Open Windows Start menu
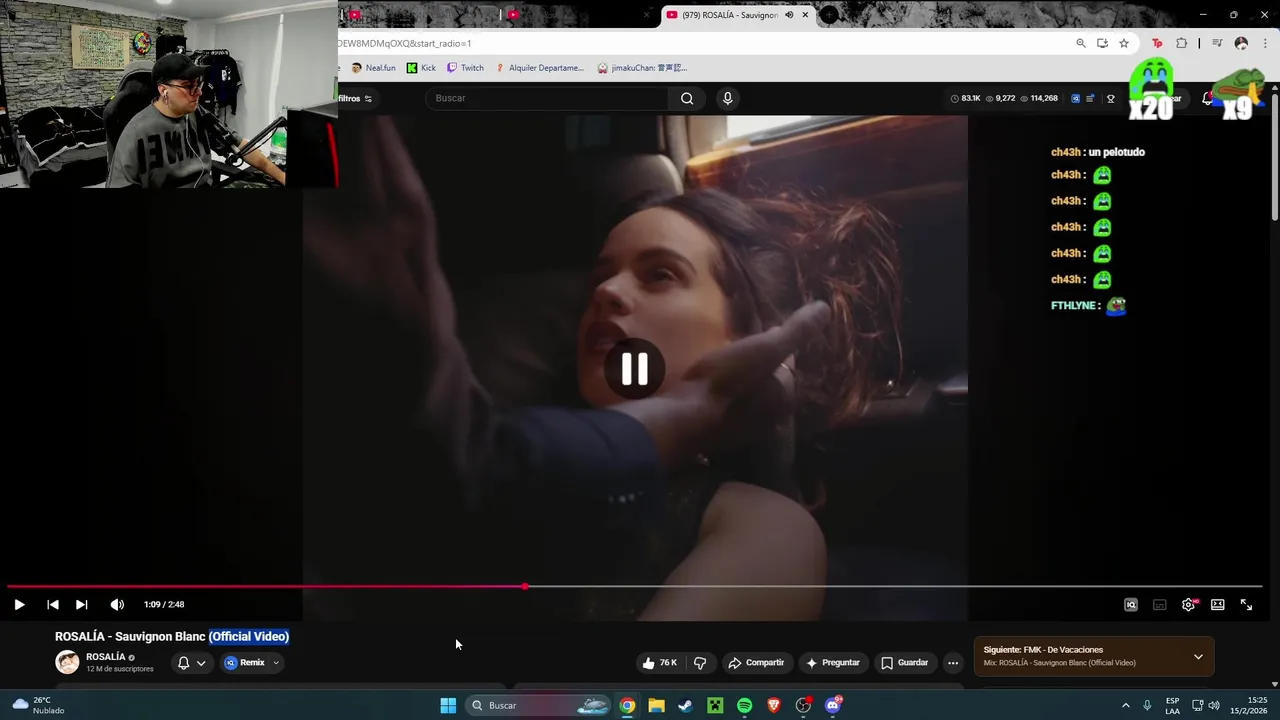 coord(448,705)
